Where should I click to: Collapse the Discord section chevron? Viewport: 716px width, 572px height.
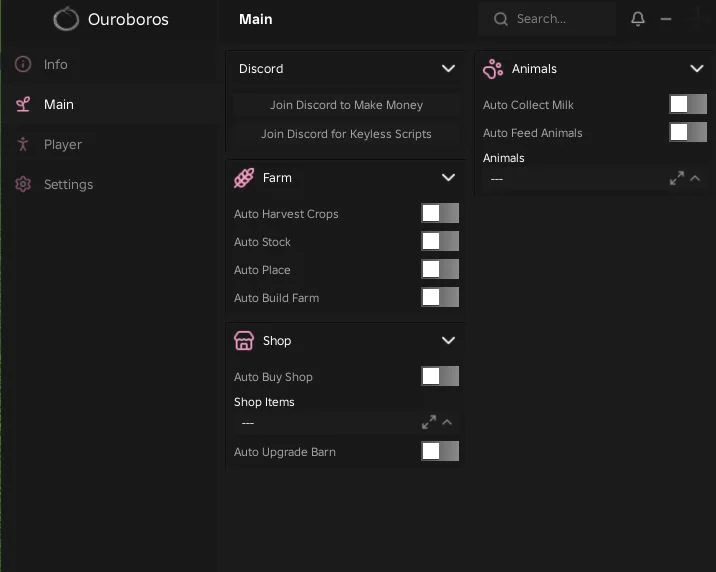pyautogui.click(x=448, y=68)
